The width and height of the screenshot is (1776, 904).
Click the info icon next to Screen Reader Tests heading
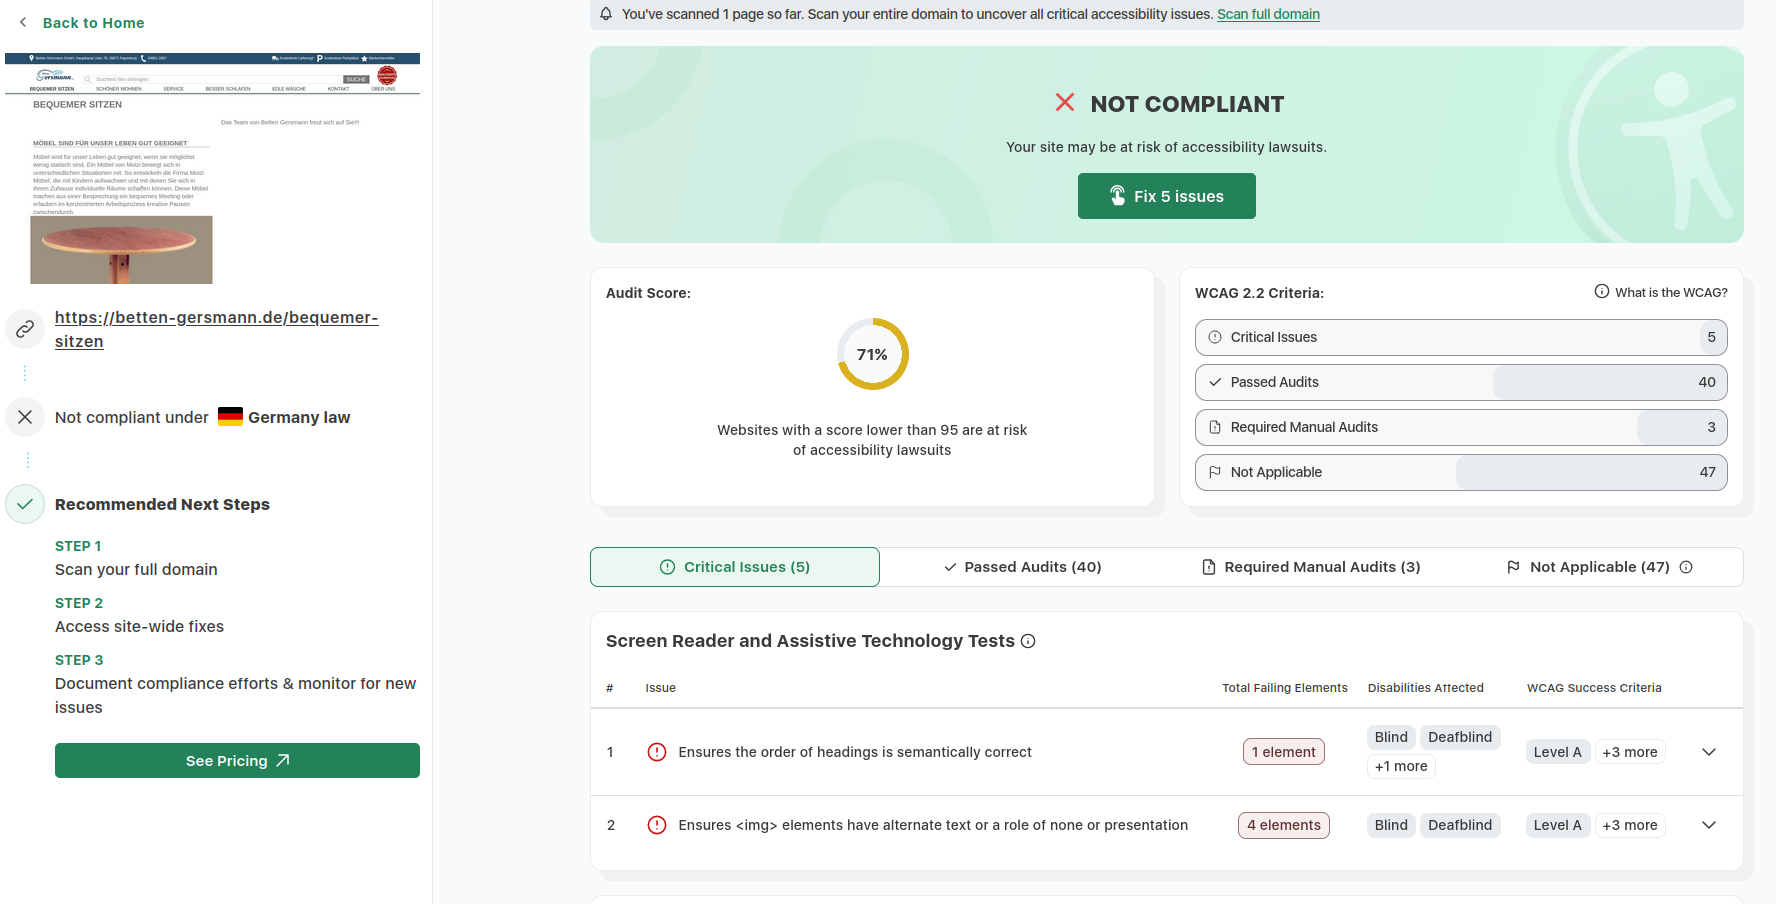pos(1028,641)
